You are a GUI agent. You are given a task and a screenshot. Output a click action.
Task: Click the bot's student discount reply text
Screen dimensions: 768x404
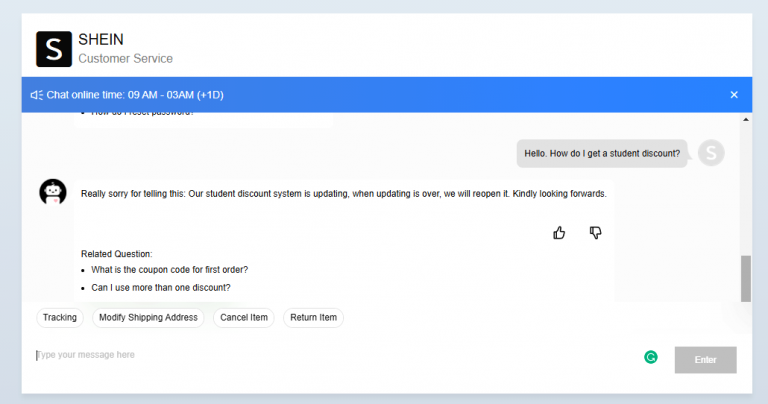pos(343,193)
